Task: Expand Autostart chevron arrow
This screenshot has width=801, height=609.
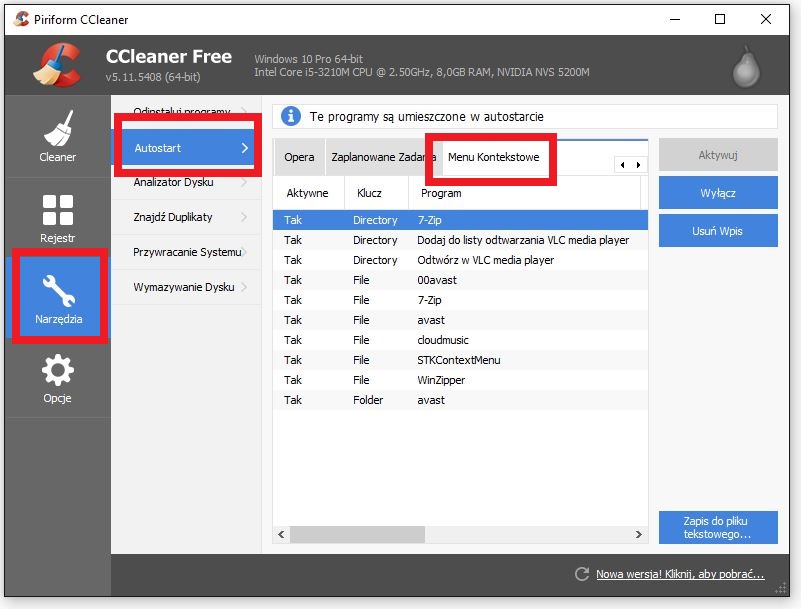Action: click(245, 148)
